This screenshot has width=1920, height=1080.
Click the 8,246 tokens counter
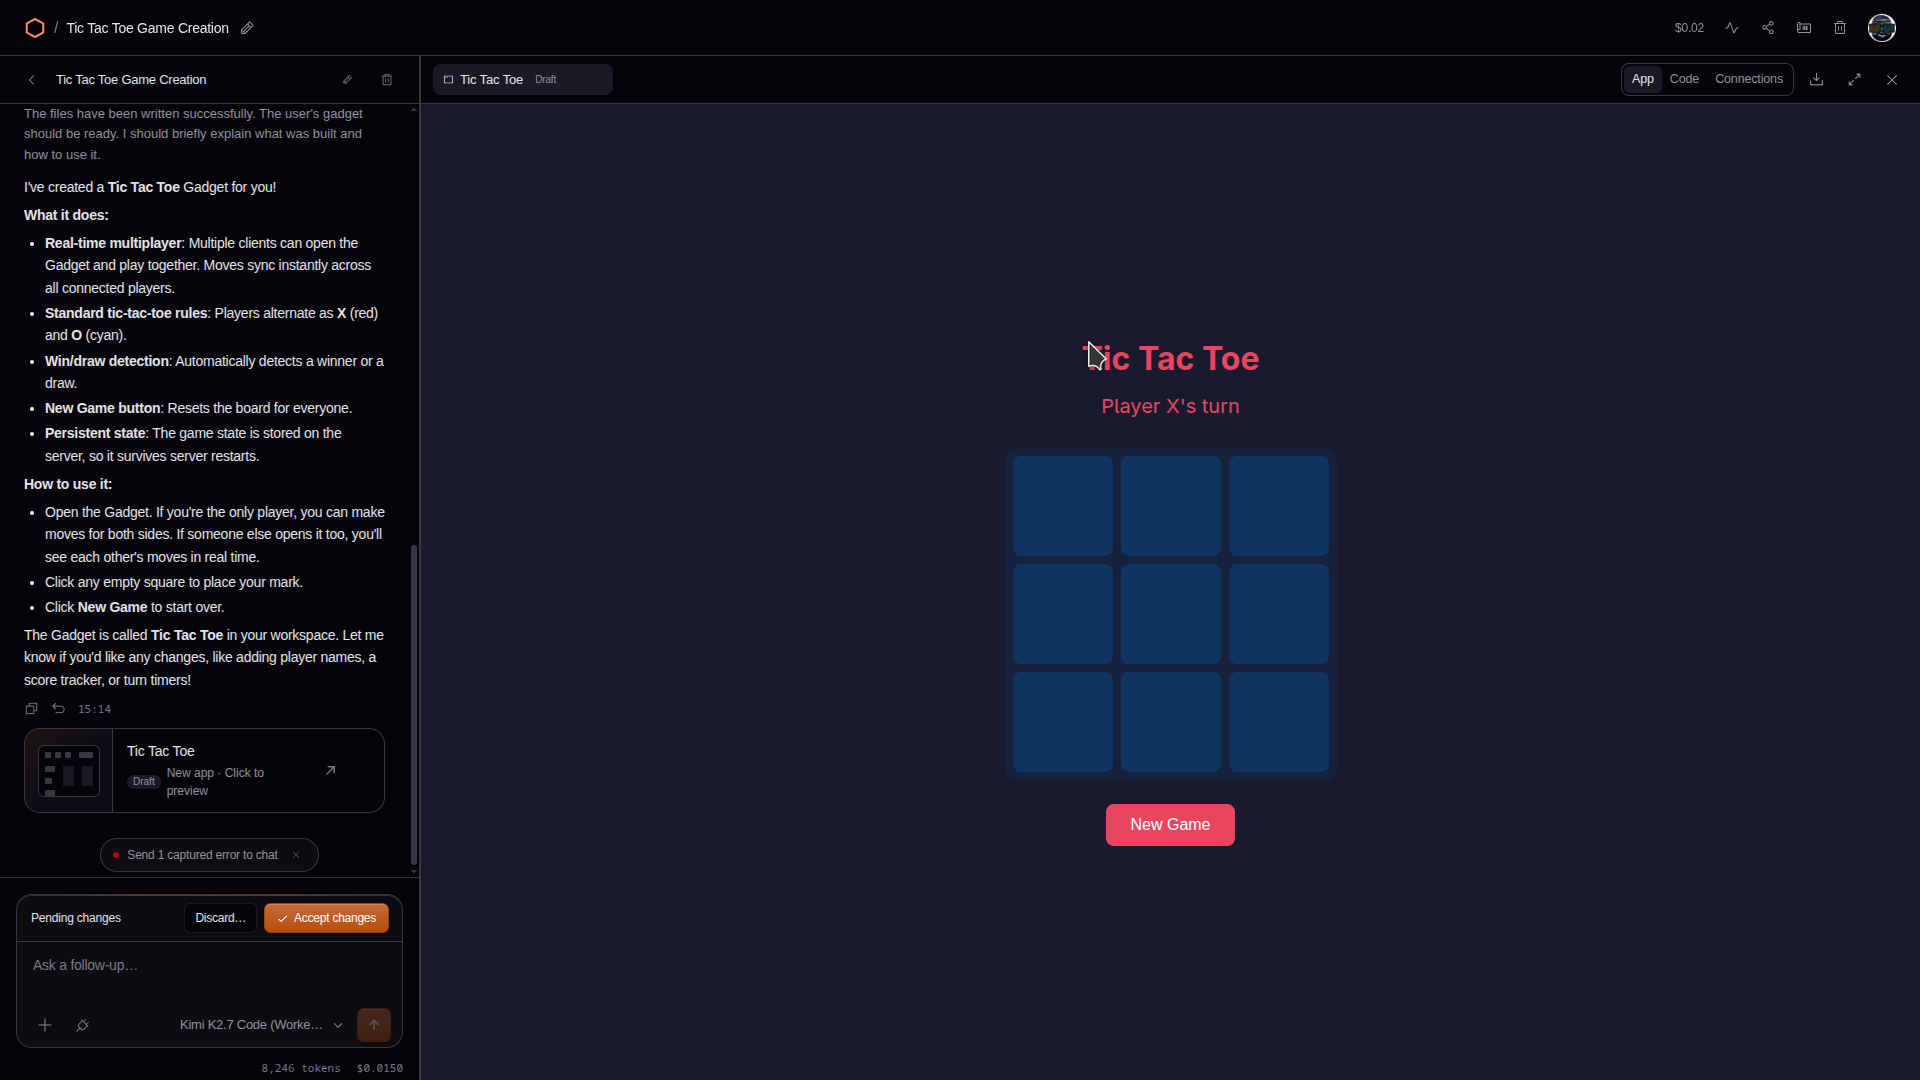click(301, 1068)
